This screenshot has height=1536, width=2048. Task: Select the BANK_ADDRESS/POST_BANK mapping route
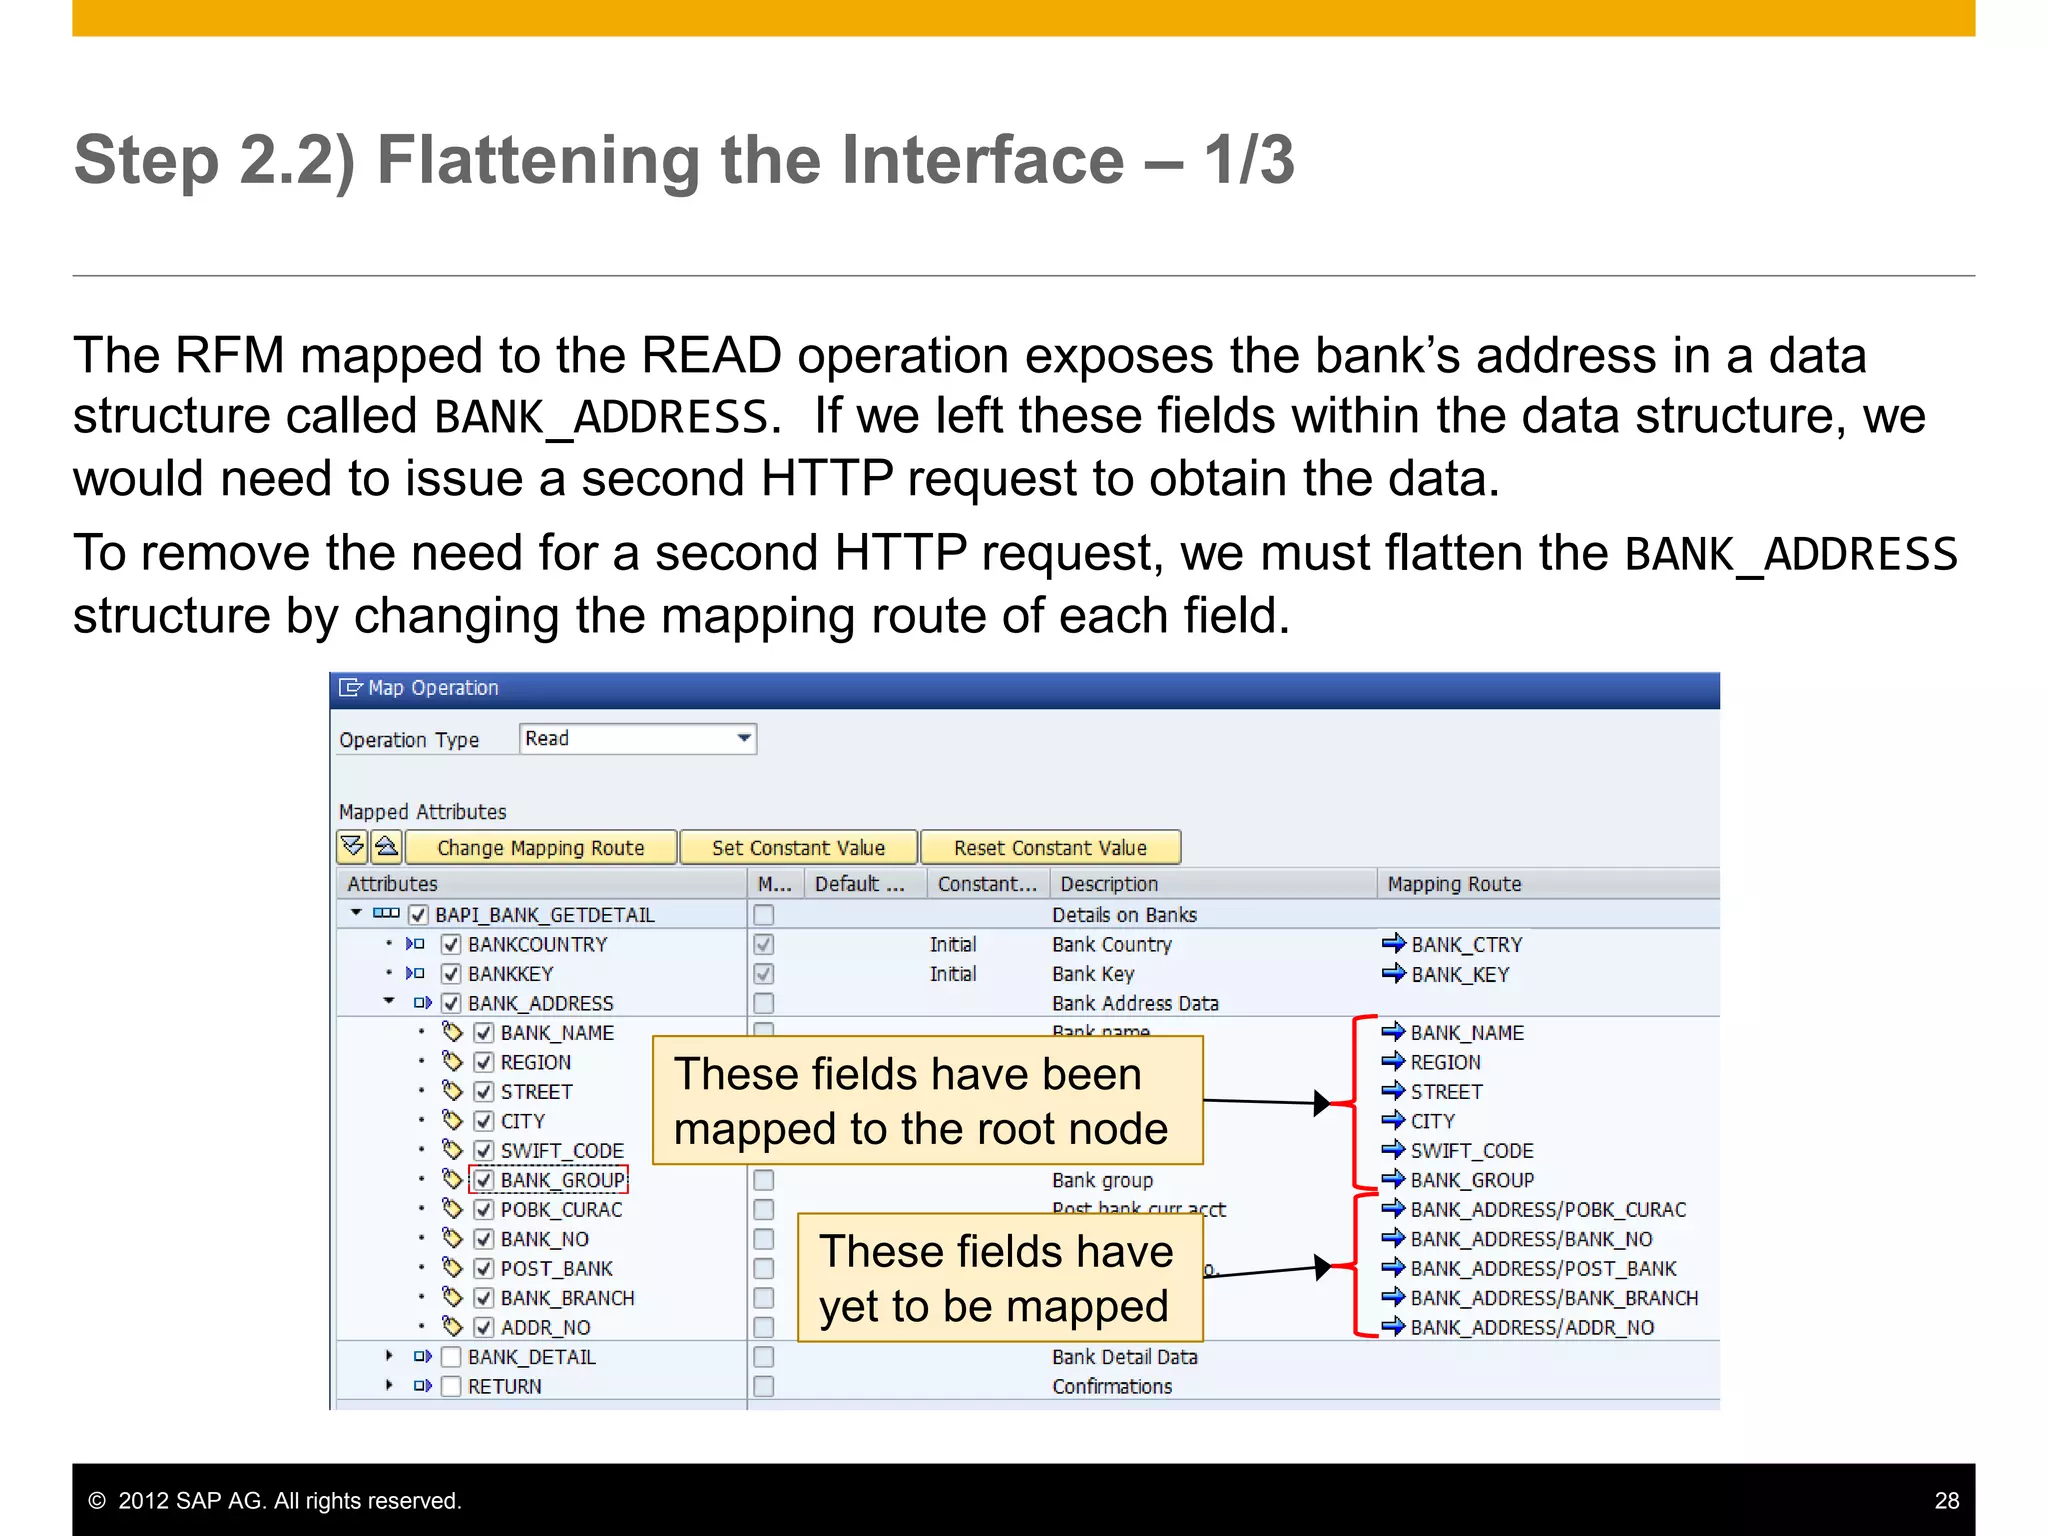1543,1268
